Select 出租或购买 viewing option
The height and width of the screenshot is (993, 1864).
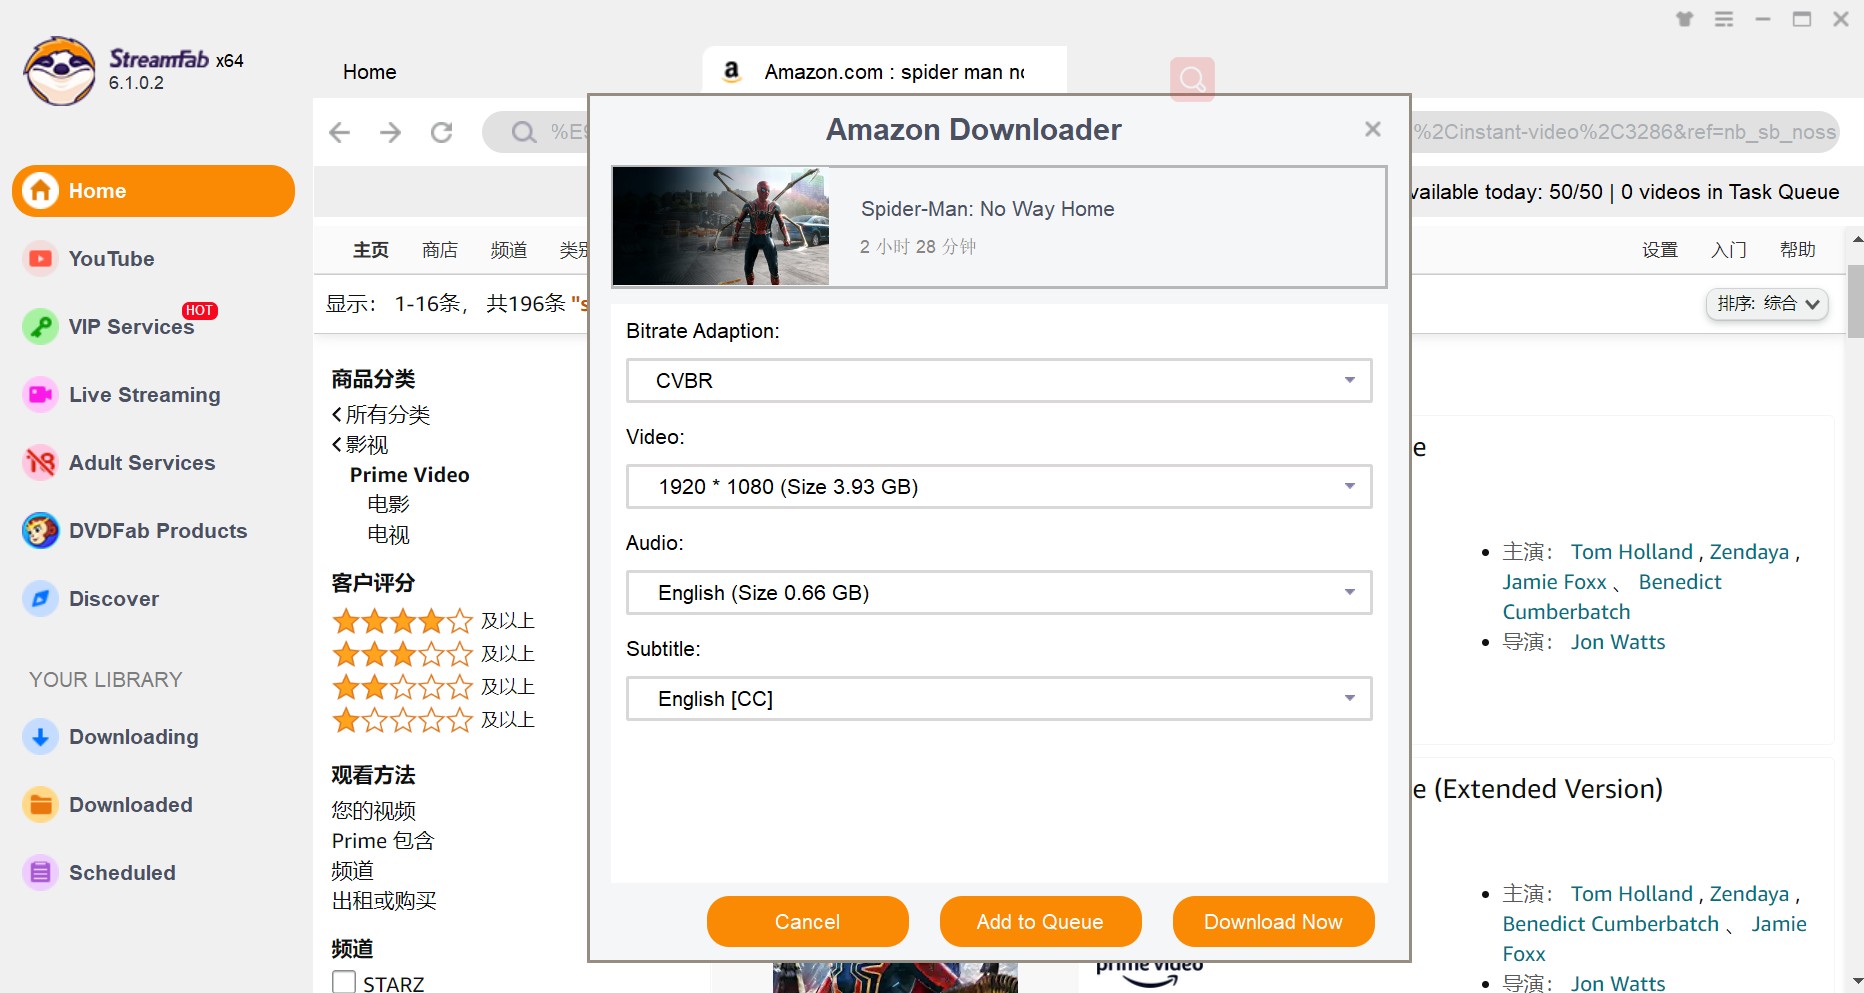pos(384,901)
